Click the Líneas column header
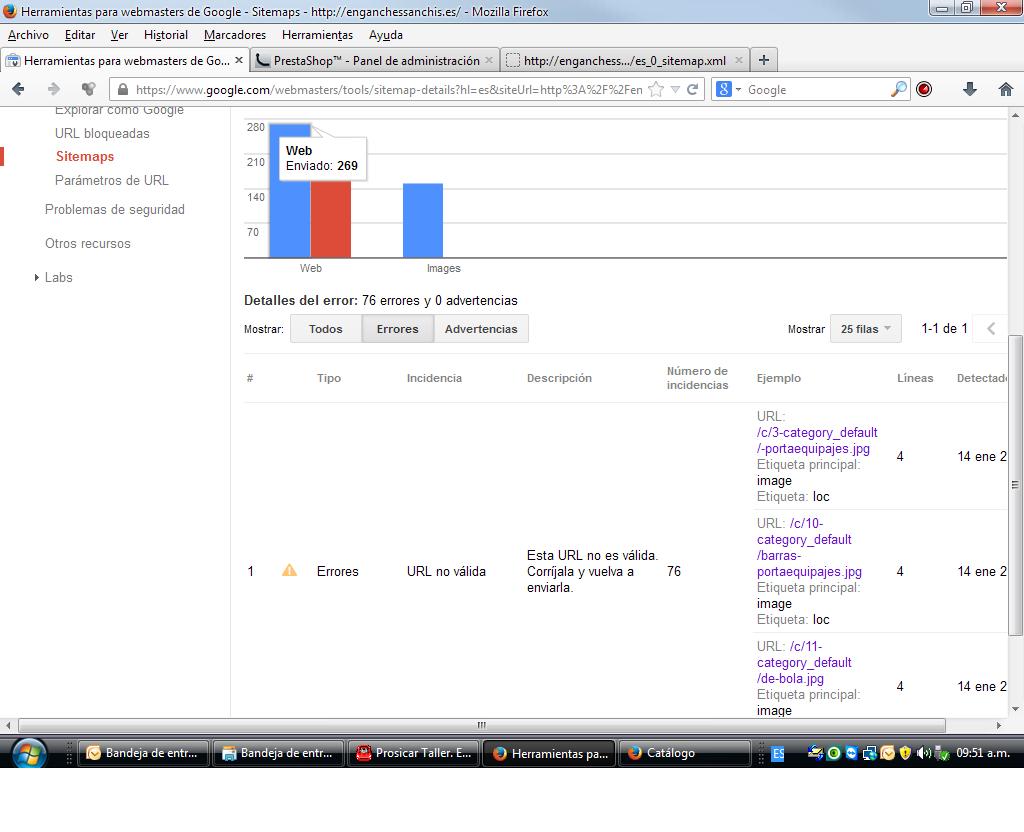 915,378
